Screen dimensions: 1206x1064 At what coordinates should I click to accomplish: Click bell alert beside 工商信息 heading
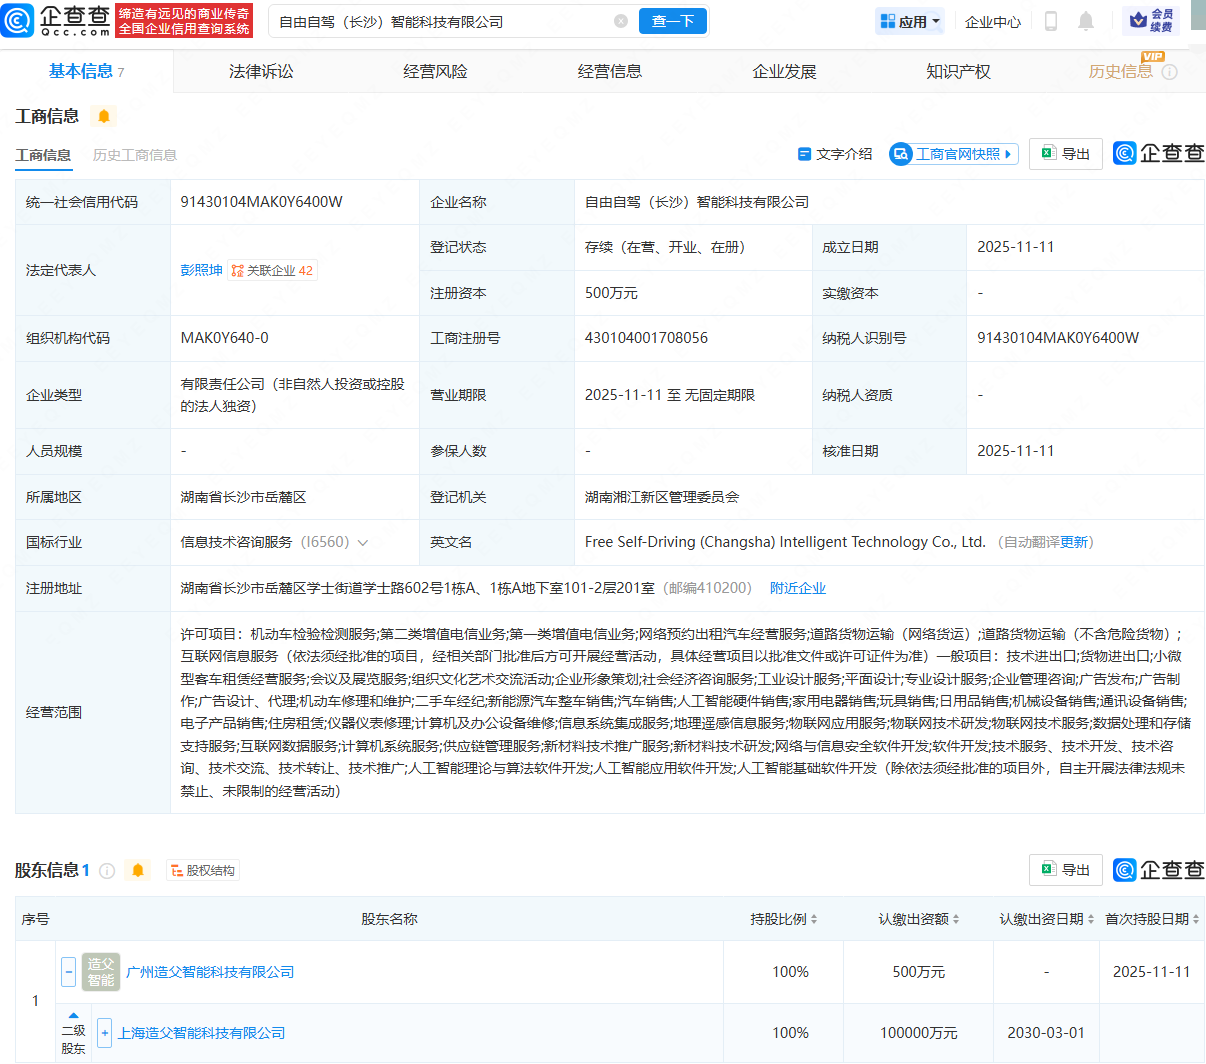[x=103, y=116]
